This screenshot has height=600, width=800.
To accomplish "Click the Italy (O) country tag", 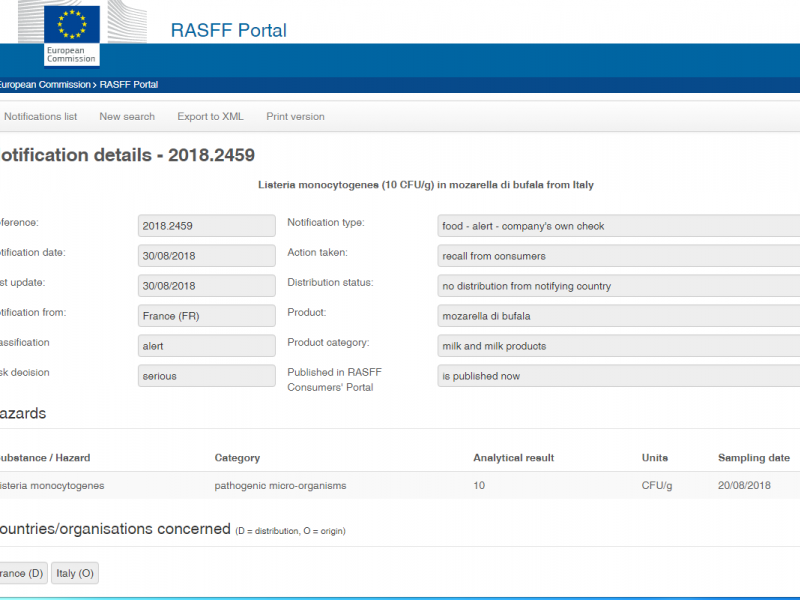I will (x=75, y=573).
